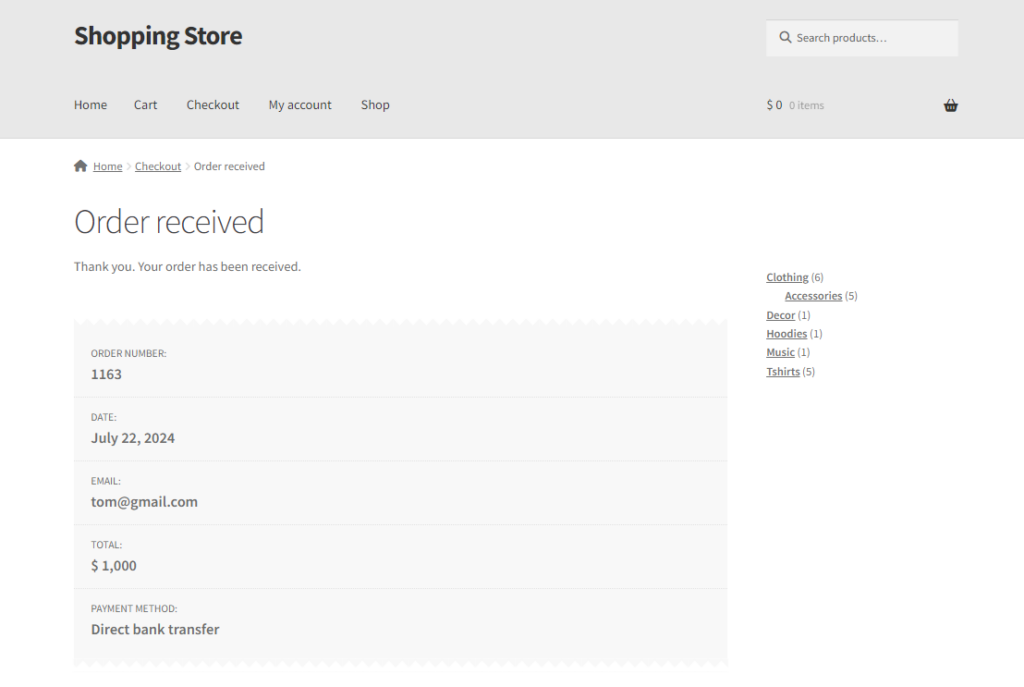Click the Home breadcrumb link
The width and height of the screenshot is (1024, 687).
click(108, 167)
